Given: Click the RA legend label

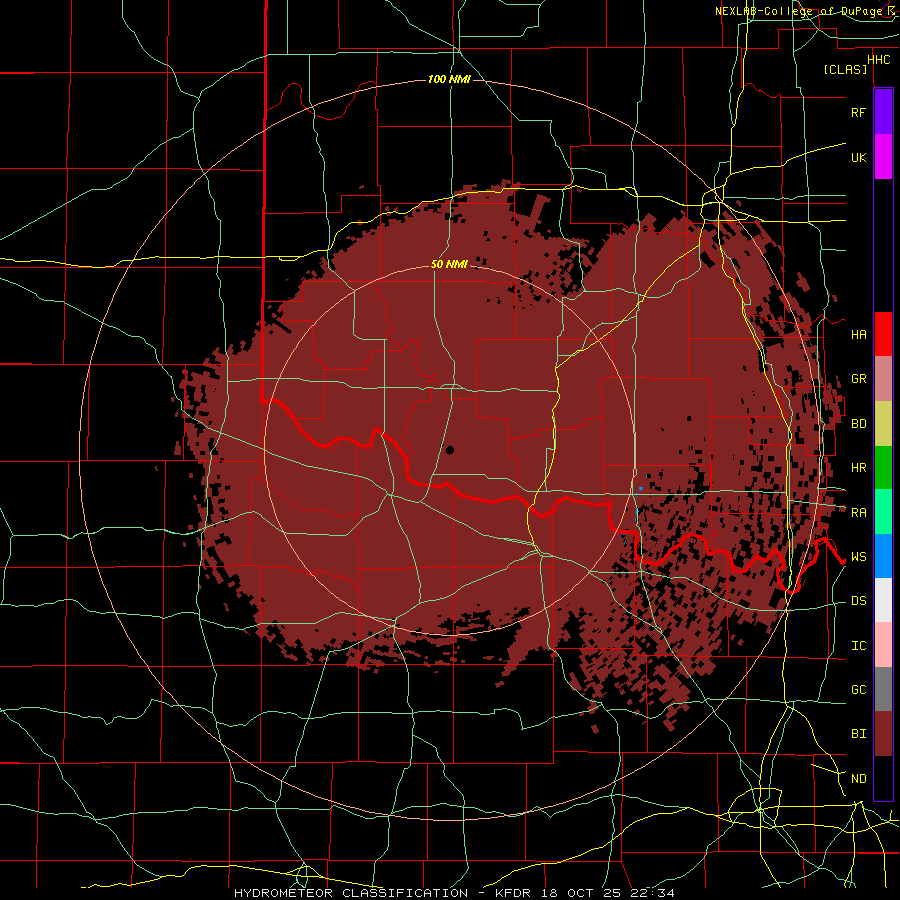Looking at the screenshot, I should [x=858, y=513].
